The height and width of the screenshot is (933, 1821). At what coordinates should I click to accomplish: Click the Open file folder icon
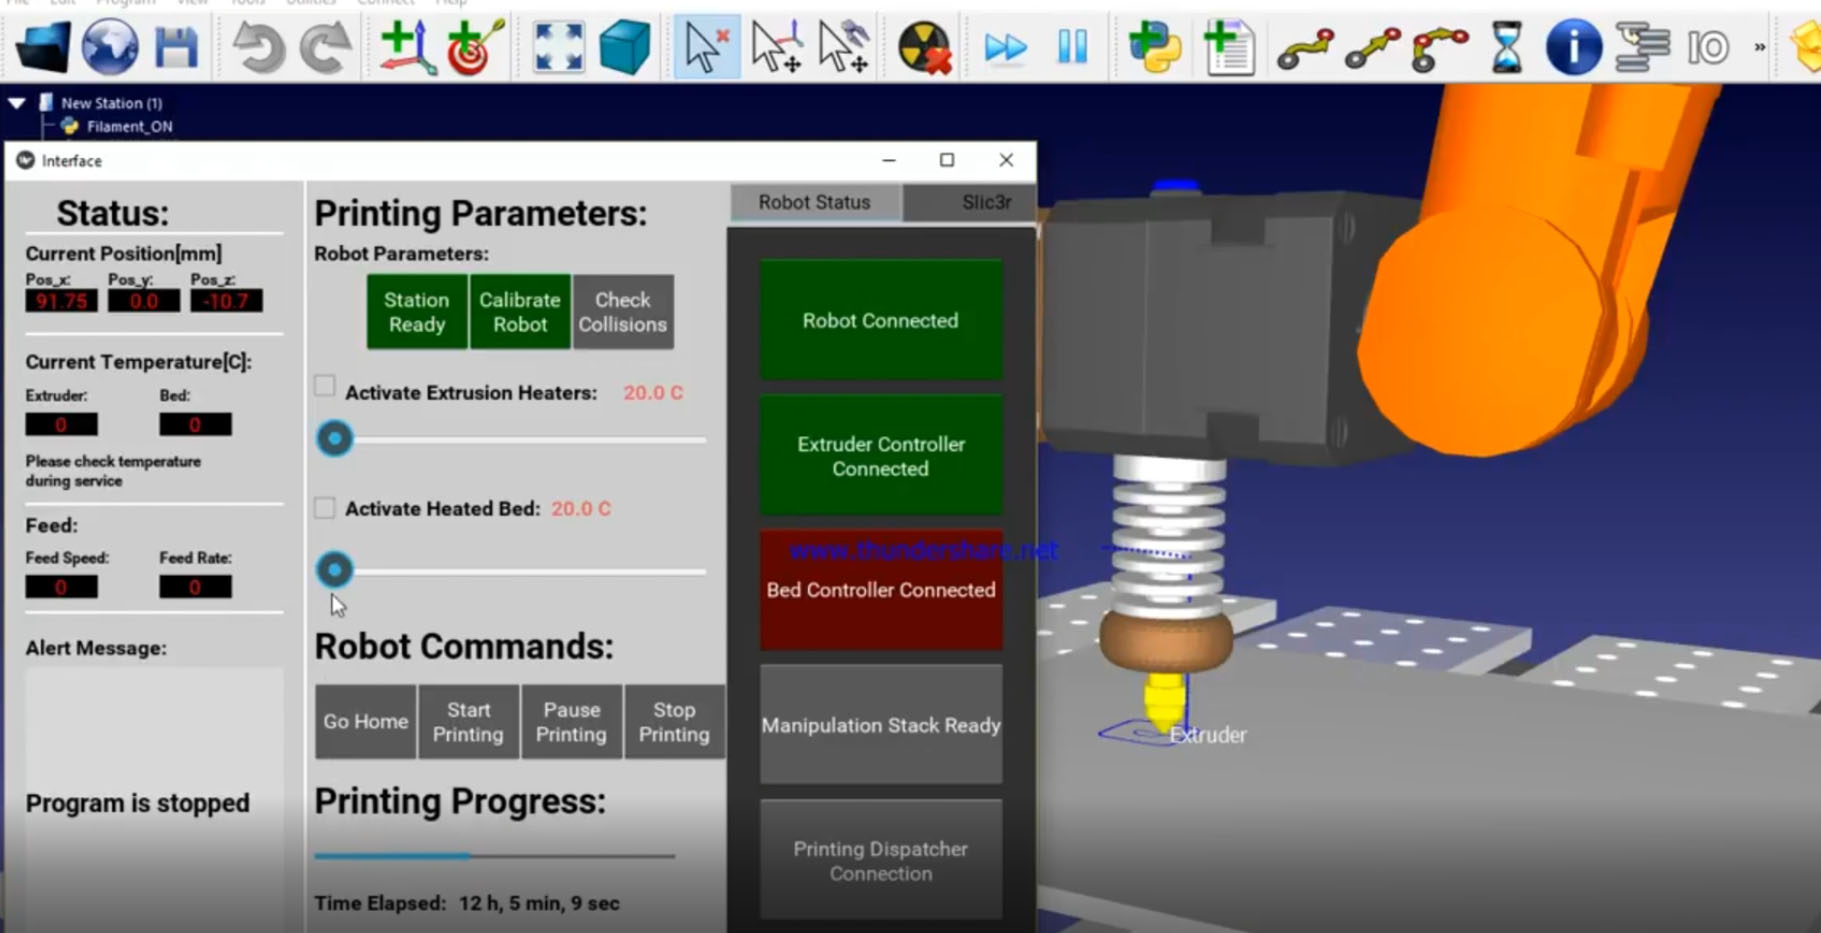[x=43, y=46]
